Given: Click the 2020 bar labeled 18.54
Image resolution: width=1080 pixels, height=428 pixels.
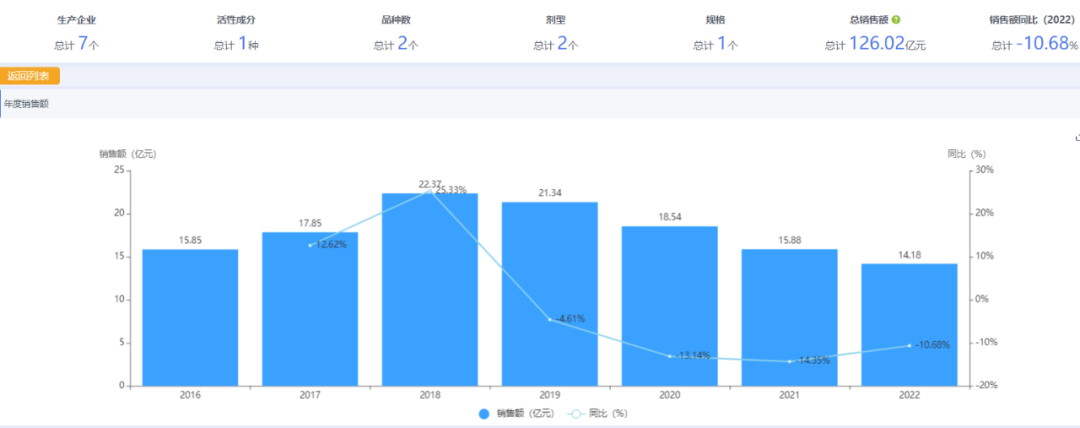Looking at the screenshot, I should 669,306.
